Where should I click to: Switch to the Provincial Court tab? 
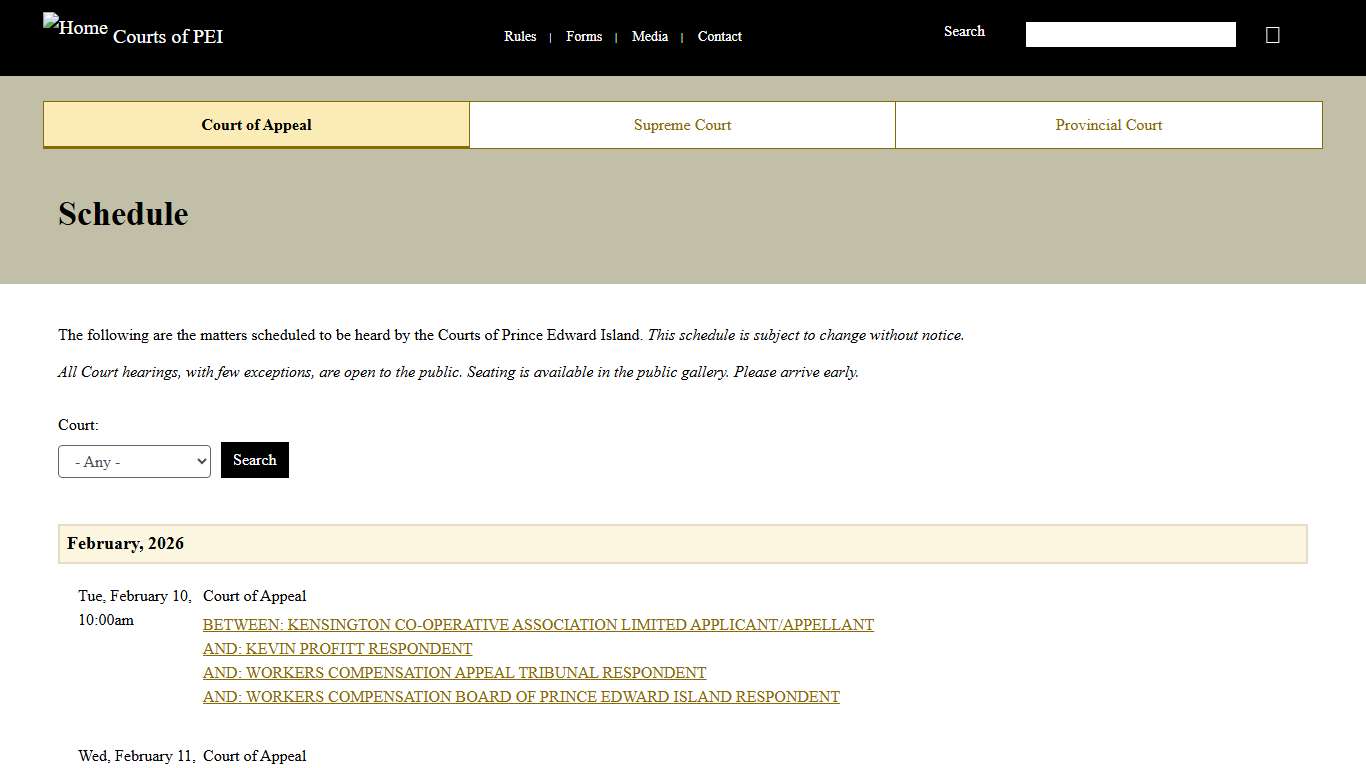(x=1108, y=125)
